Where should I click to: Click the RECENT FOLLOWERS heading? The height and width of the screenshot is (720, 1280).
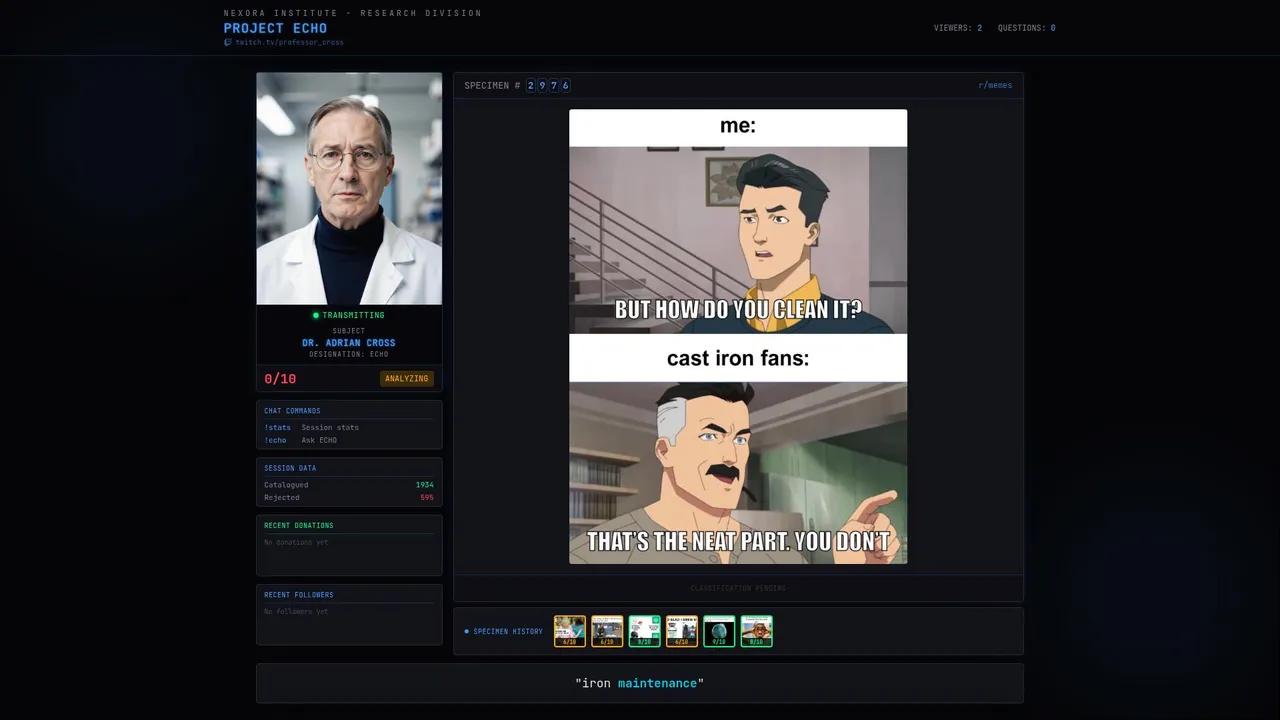pos(299,595)
